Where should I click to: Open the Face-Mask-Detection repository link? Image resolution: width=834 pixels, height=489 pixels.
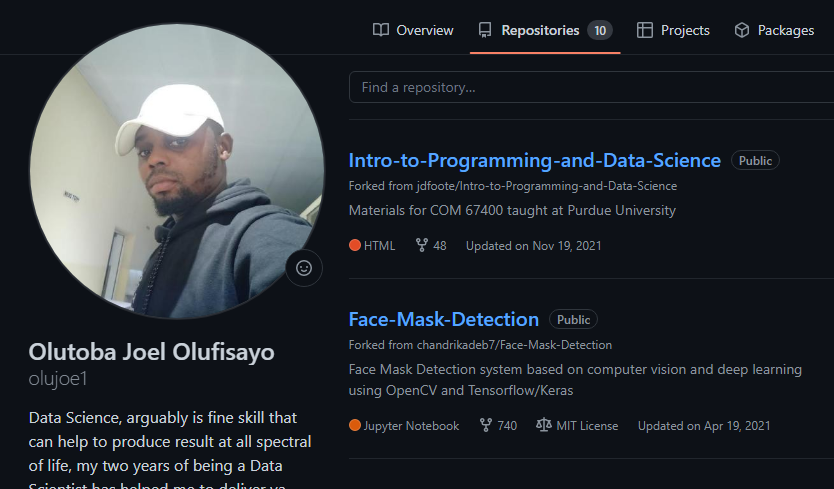tap(443, 319)
